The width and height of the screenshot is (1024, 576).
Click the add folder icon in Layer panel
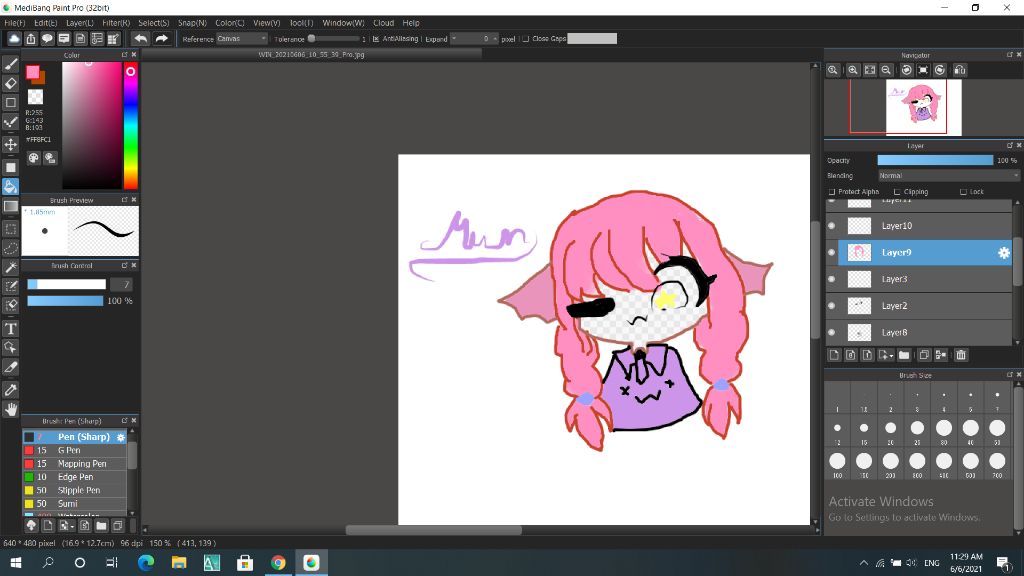pos(904,355)
